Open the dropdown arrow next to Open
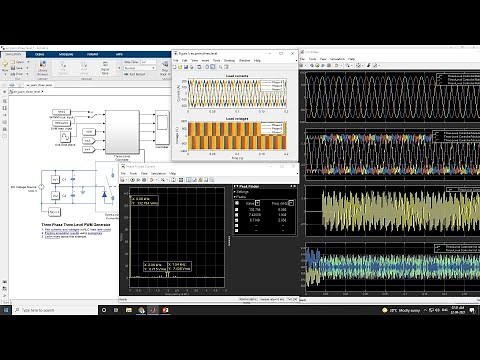The height and width of the screenshot is (360, 480). coord(28,62)
